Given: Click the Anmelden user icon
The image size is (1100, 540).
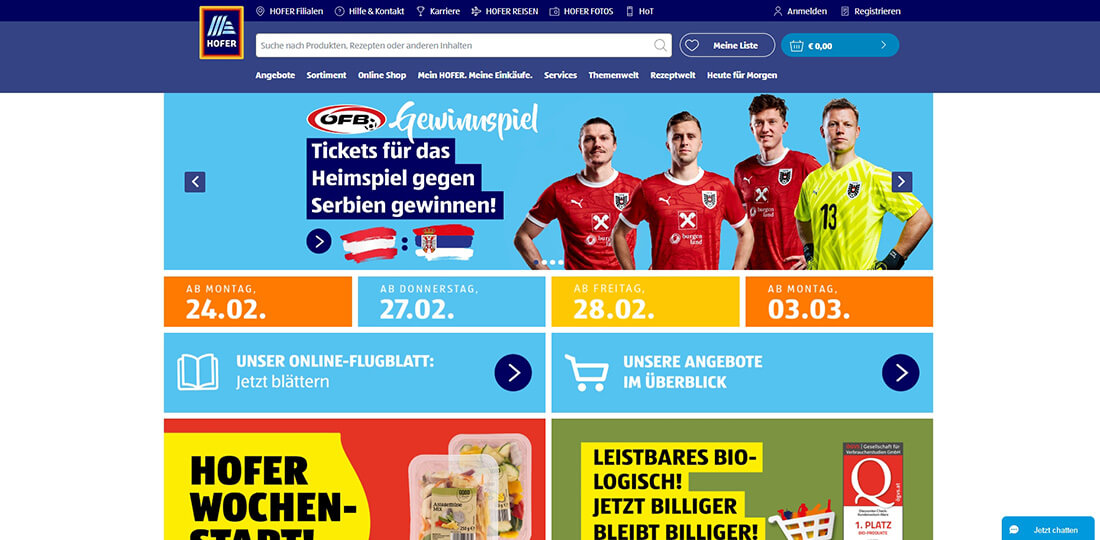Looking at the screenshot, I should pyautogui.click(x=777, y=11).
